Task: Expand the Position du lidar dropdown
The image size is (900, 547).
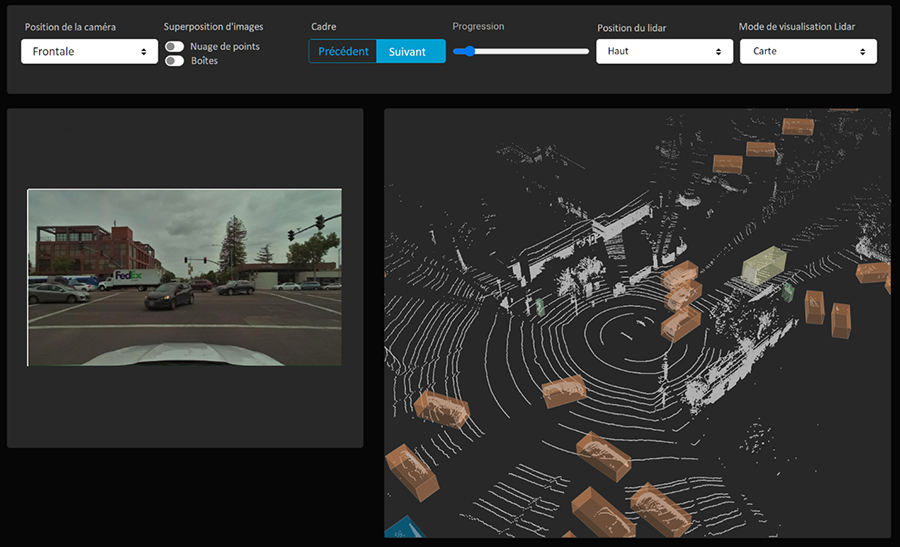Action: [x=664, y=51]
